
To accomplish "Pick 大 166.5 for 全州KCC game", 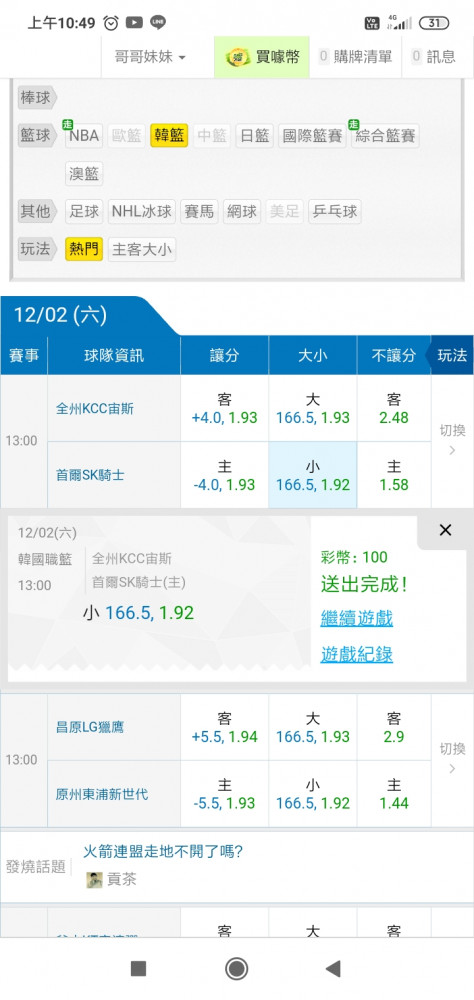I will [313, 408].
